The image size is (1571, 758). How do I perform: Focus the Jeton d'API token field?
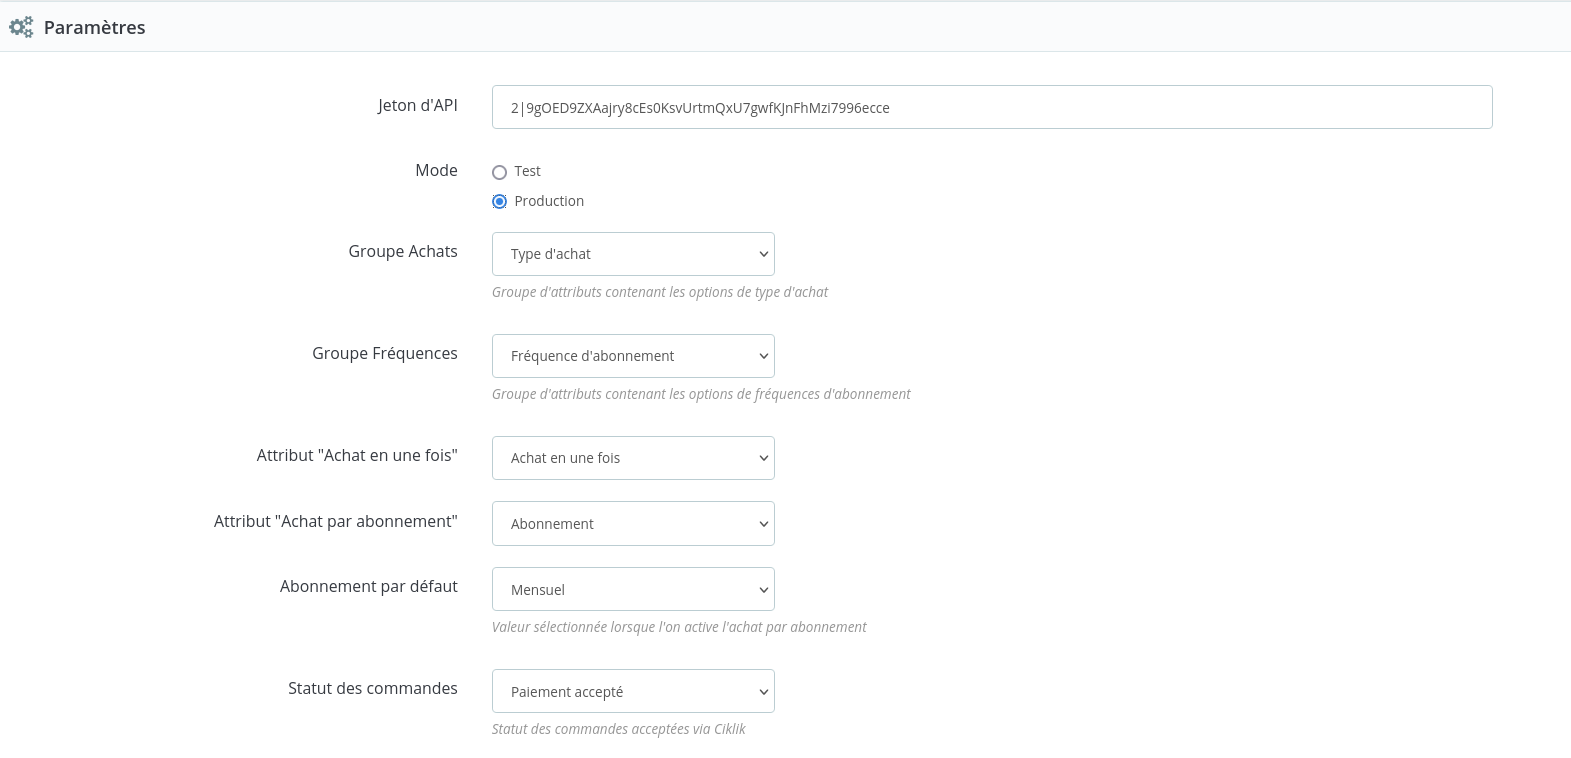pos(991,107)
